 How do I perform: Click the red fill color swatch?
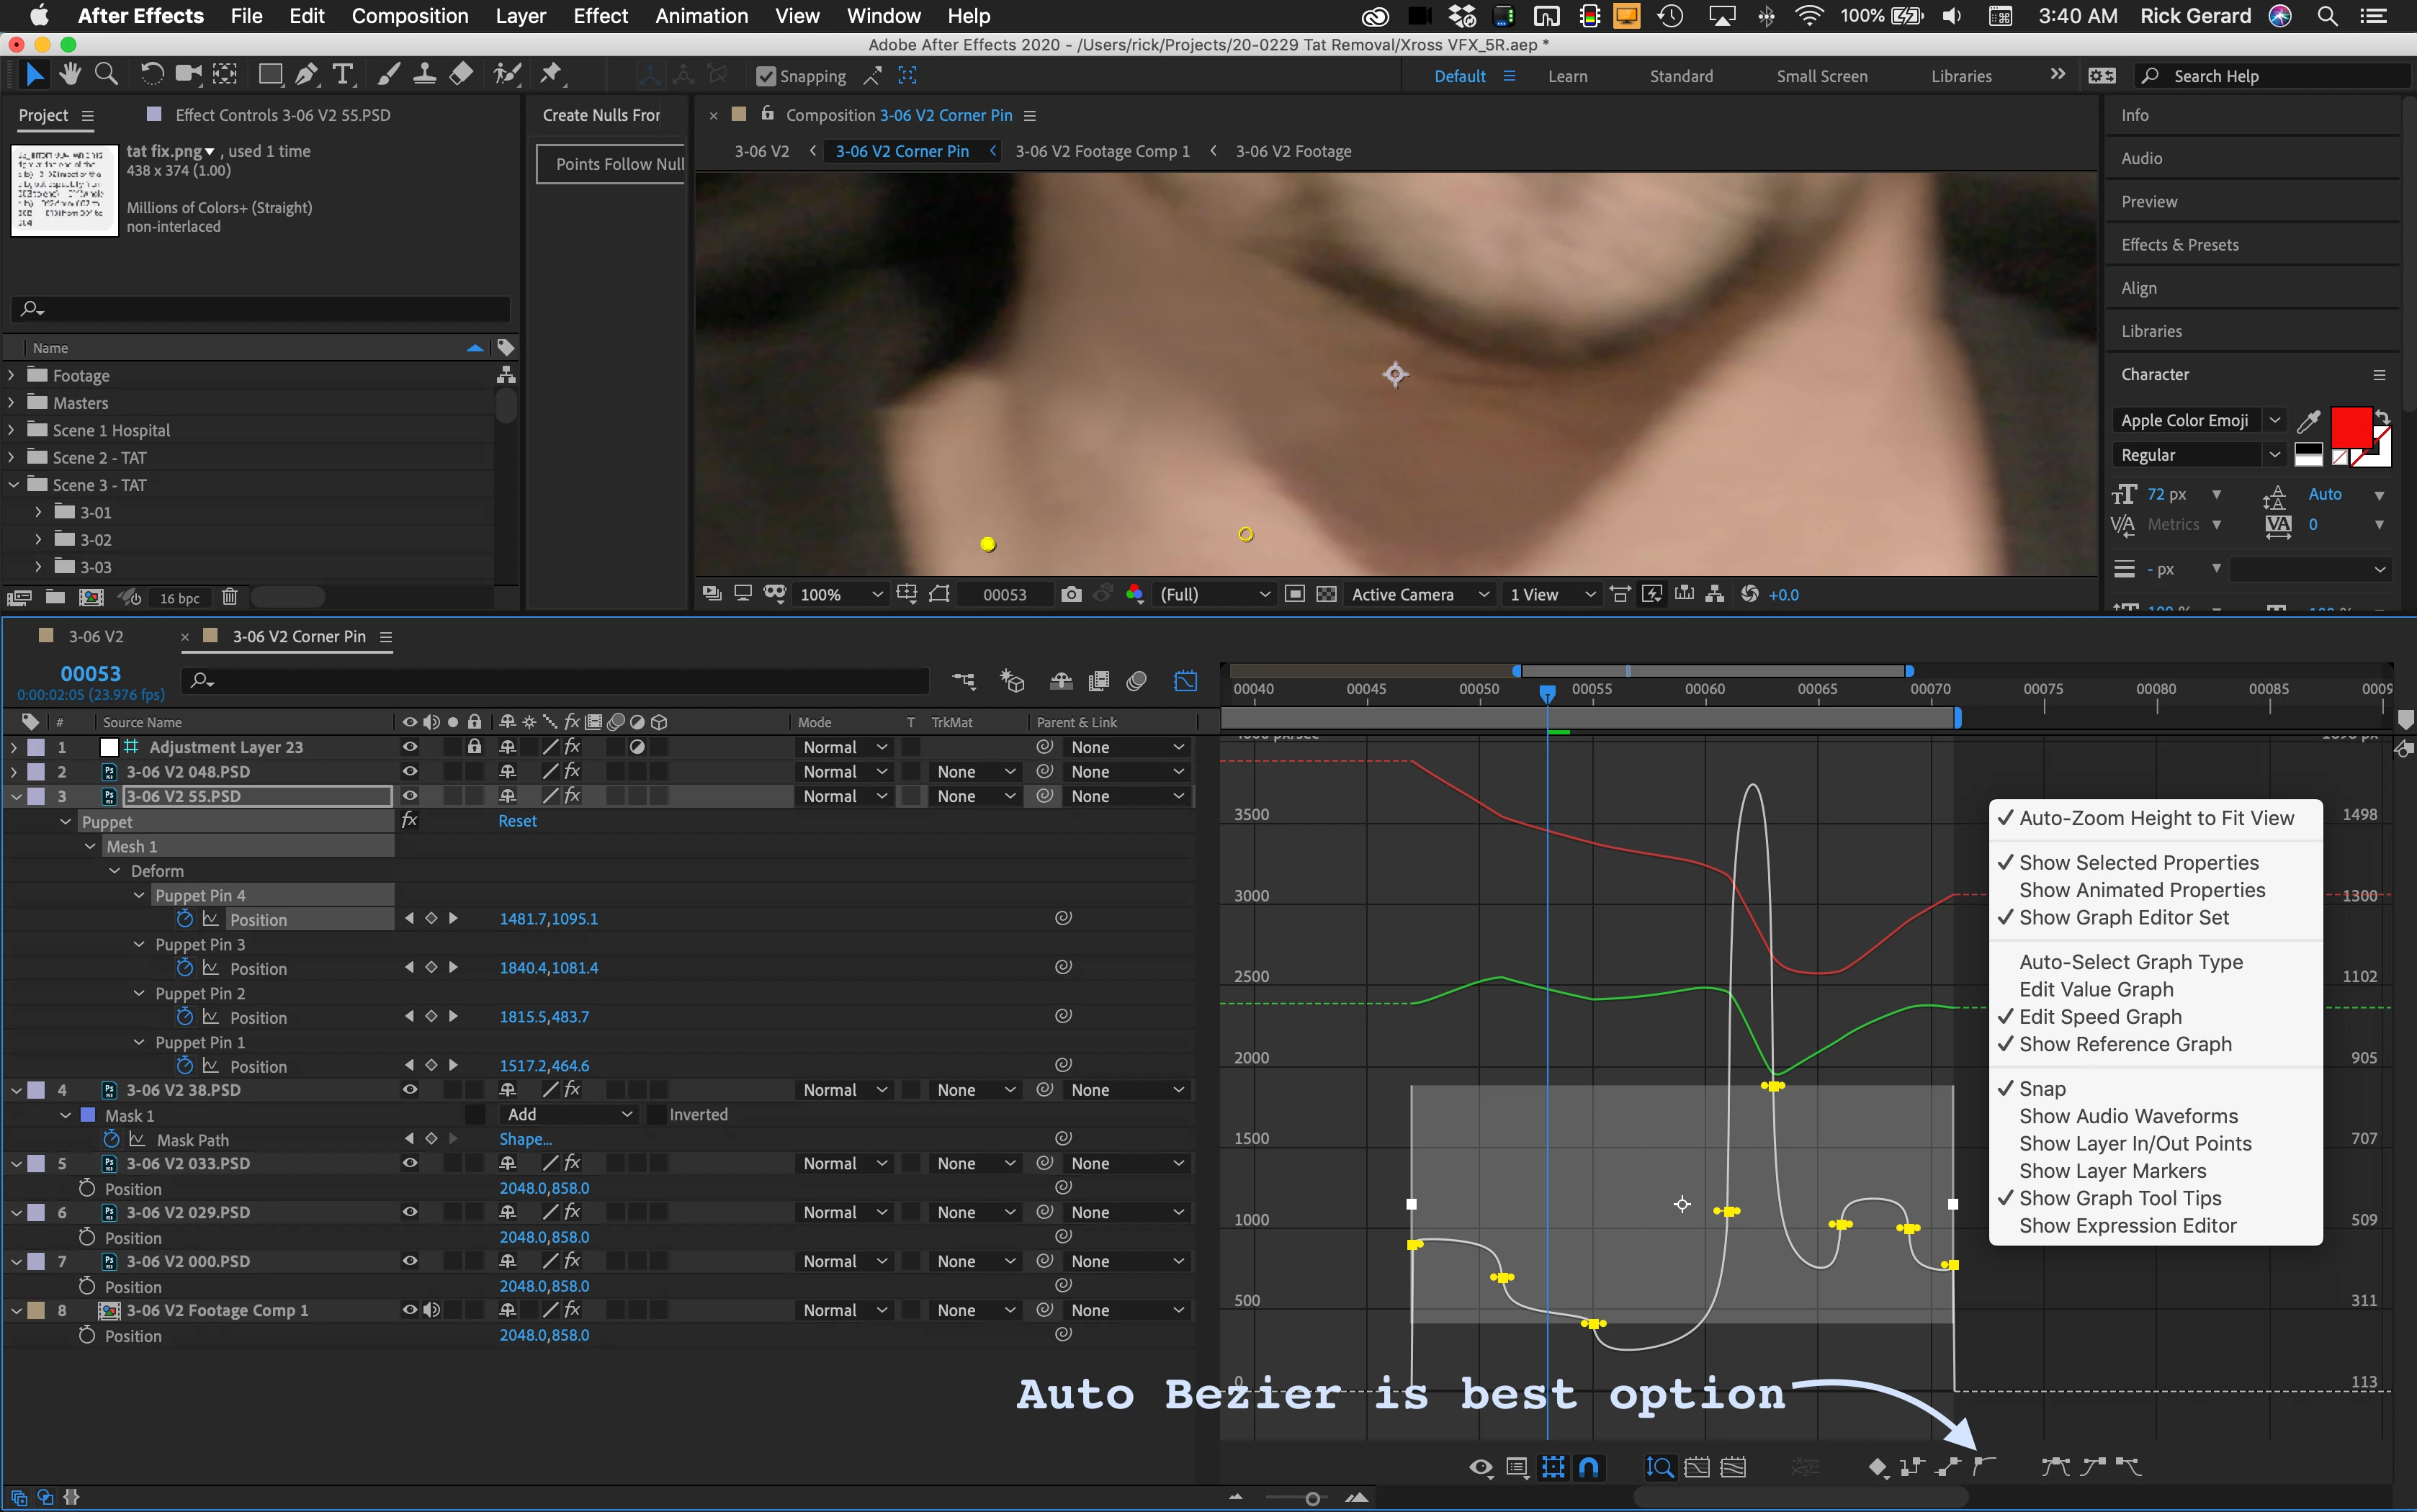click(2349, 428)
